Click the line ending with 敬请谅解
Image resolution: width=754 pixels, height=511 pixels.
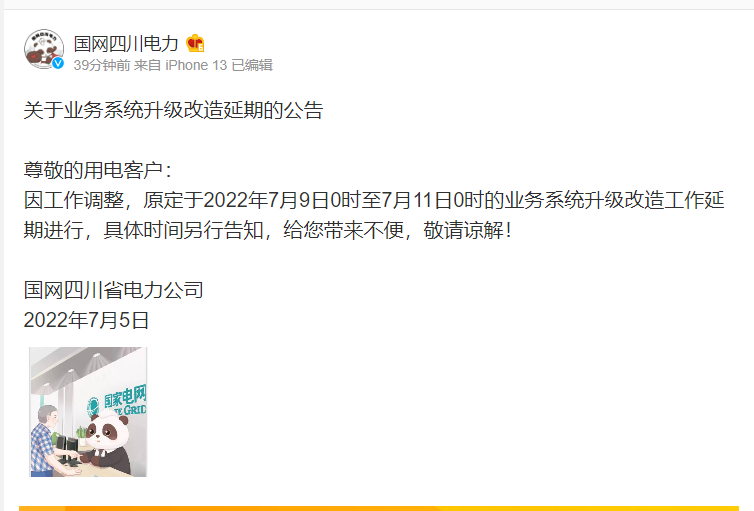click(x=268, y=230)
